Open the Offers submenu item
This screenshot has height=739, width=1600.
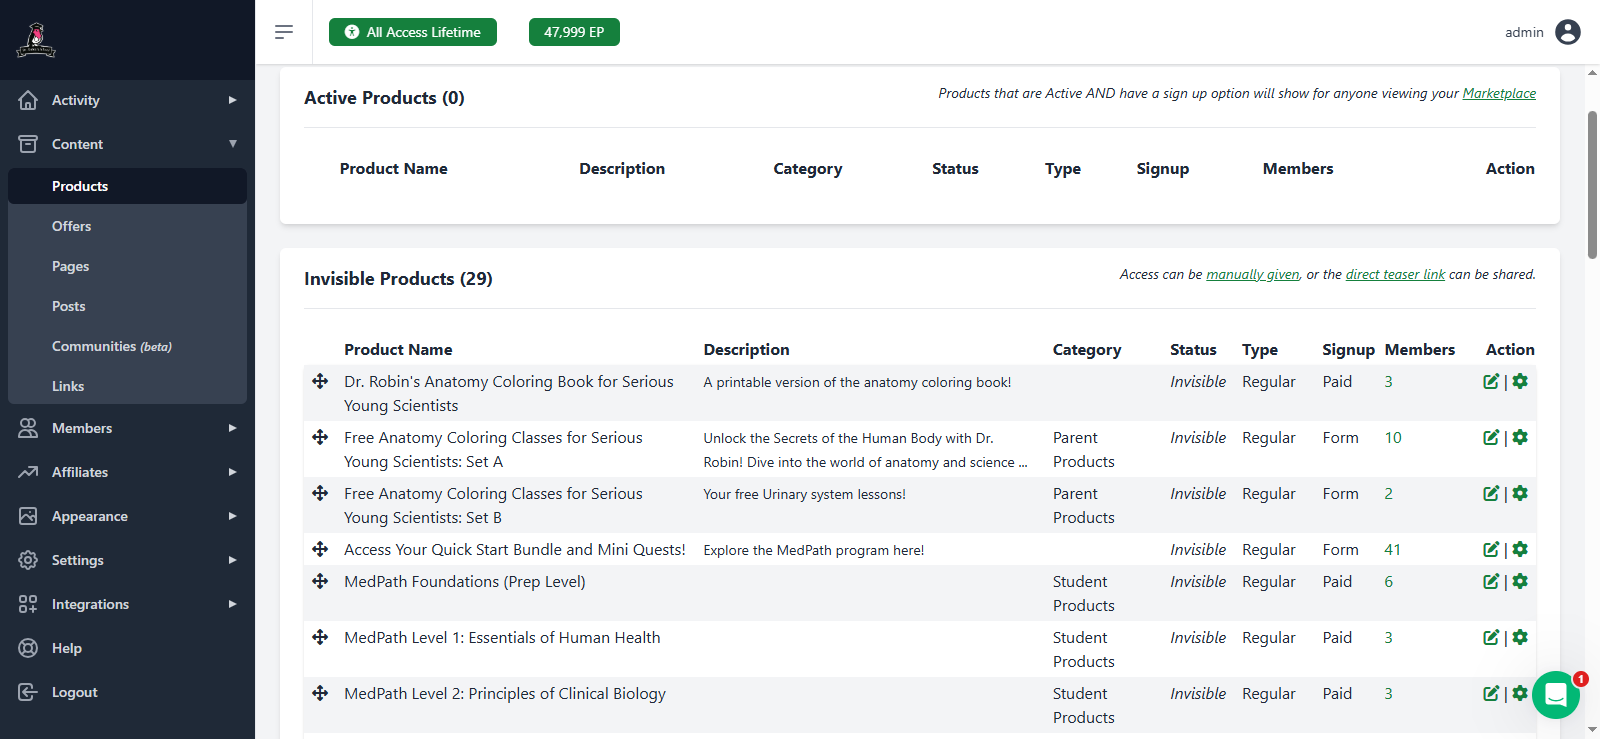72,226
